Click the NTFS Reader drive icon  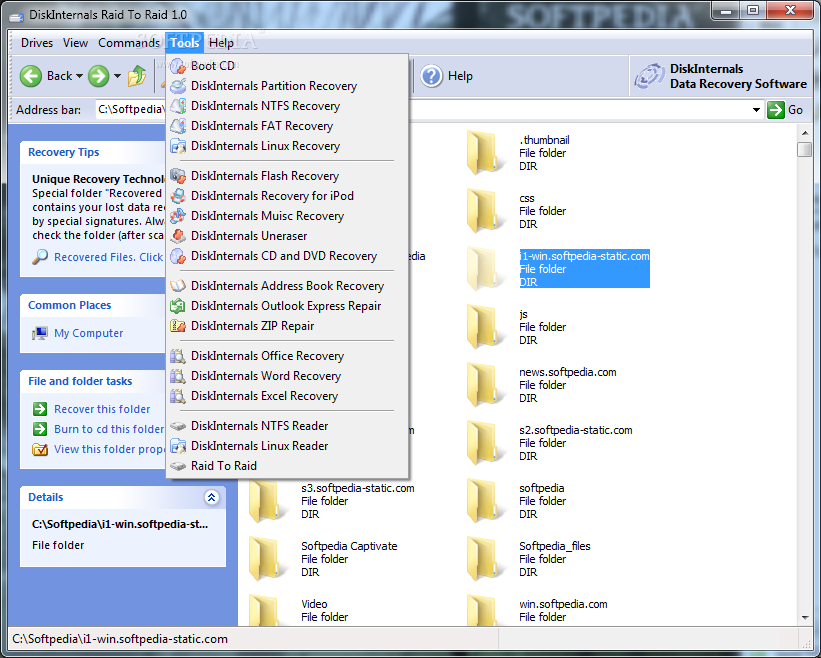coord(178,426)
